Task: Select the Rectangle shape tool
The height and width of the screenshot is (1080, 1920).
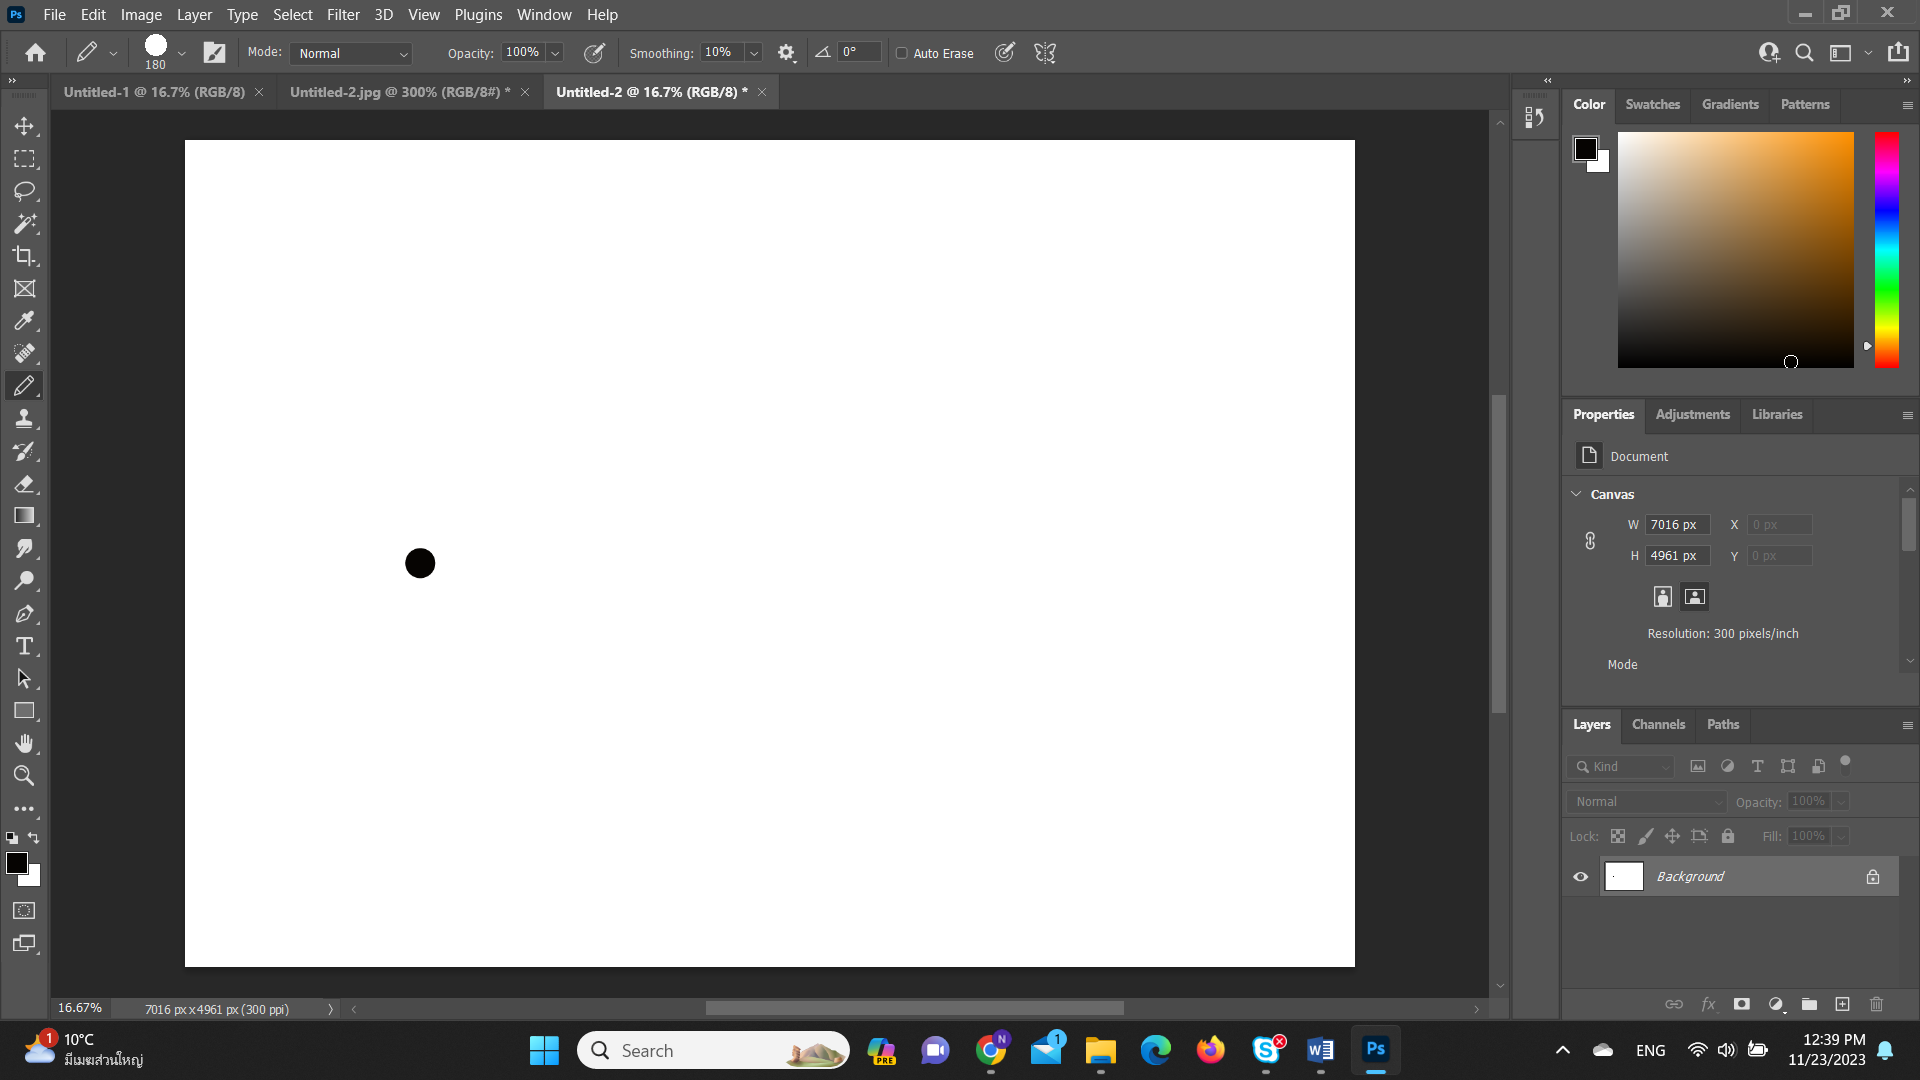Action: coord(24,711)
